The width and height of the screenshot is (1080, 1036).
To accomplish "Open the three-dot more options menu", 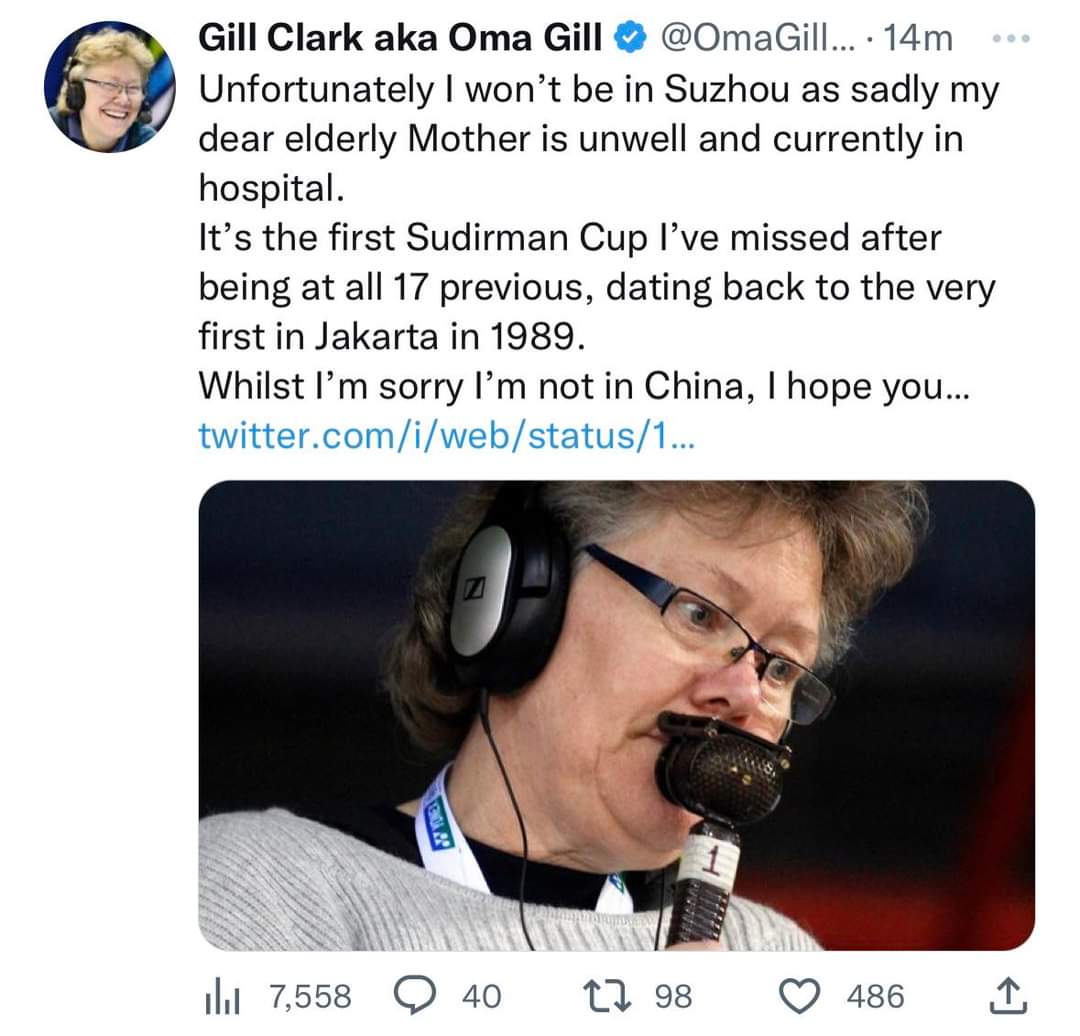I will click(1010, 39).
